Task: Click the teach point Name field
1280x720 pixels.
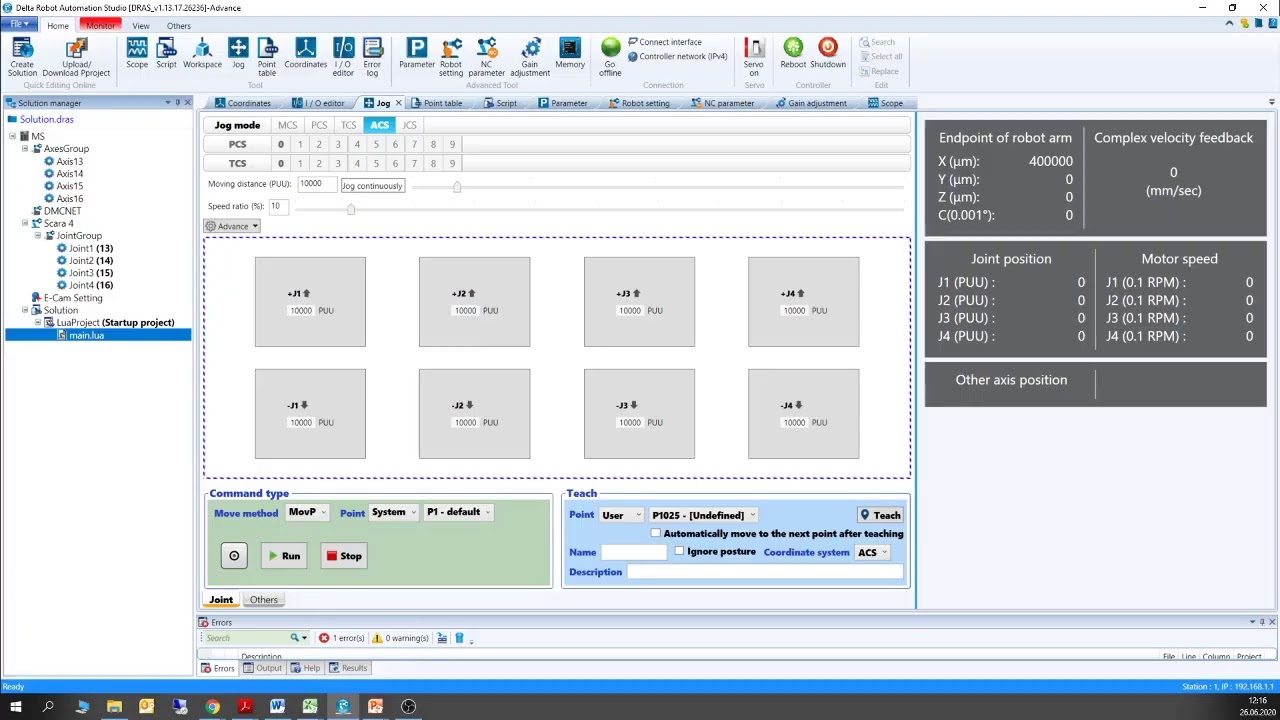Action: coord(633,552)
